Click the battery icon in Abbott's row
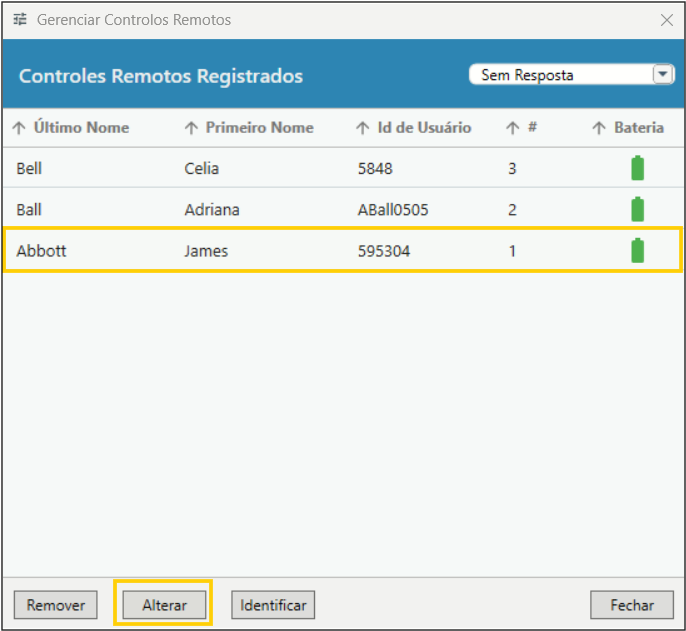This screenshot has width=686, height=631. [637, 251]
